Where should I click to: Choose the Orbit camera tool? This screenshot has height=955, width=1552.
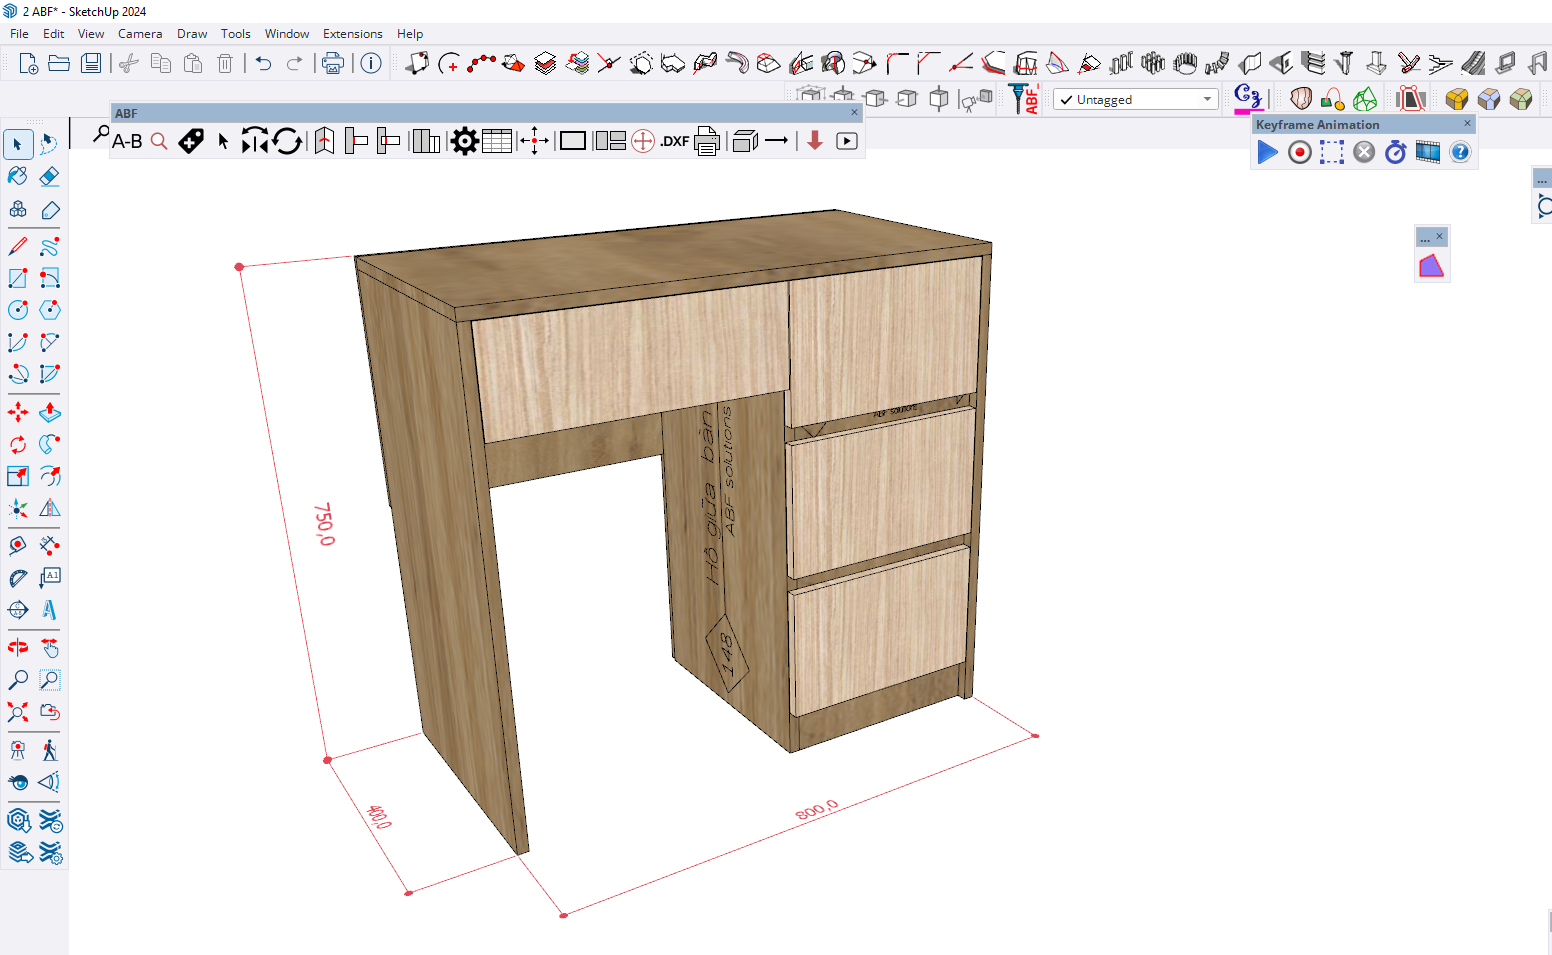[x=18, y=647]
